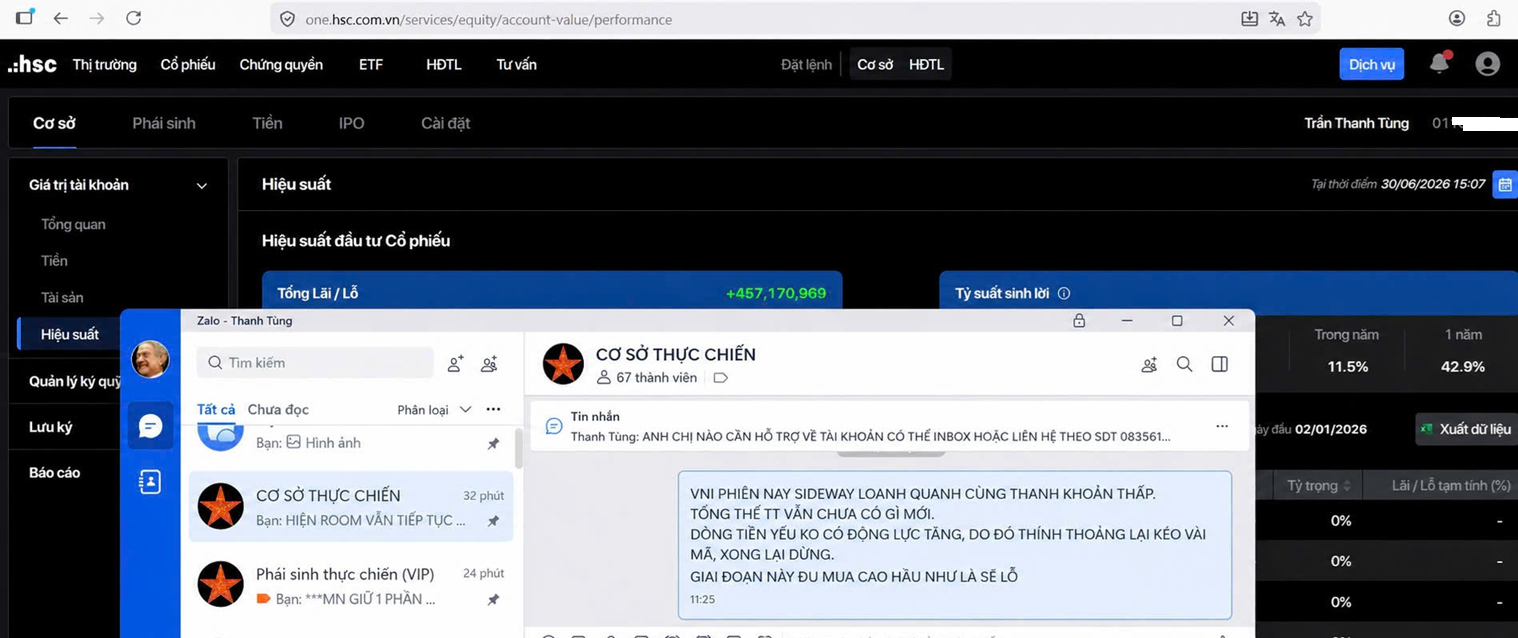Add a friend in Zalo

(455, 364)
